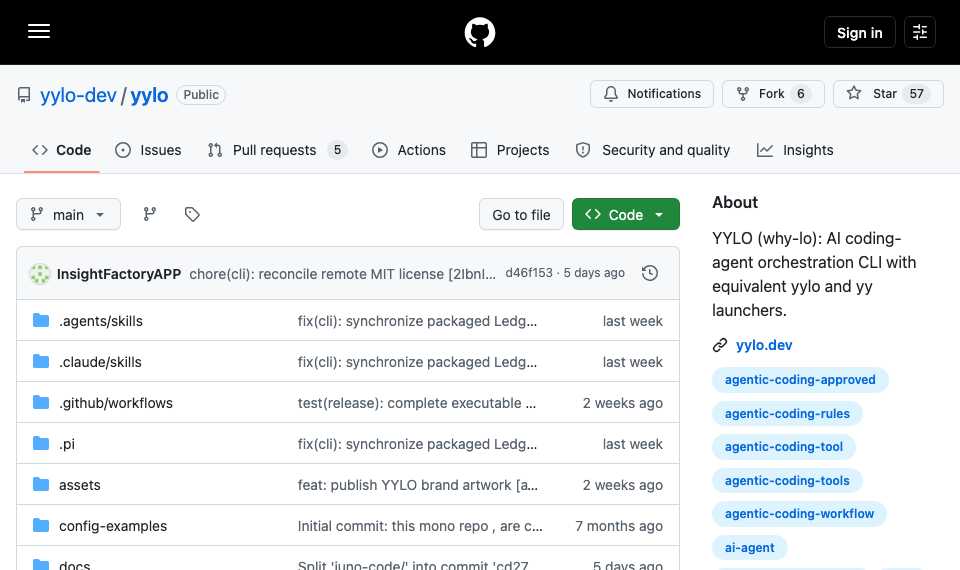Go to GitHub home via Octocat logo
This screenshot has width=960, height=570.
point(479,32)
